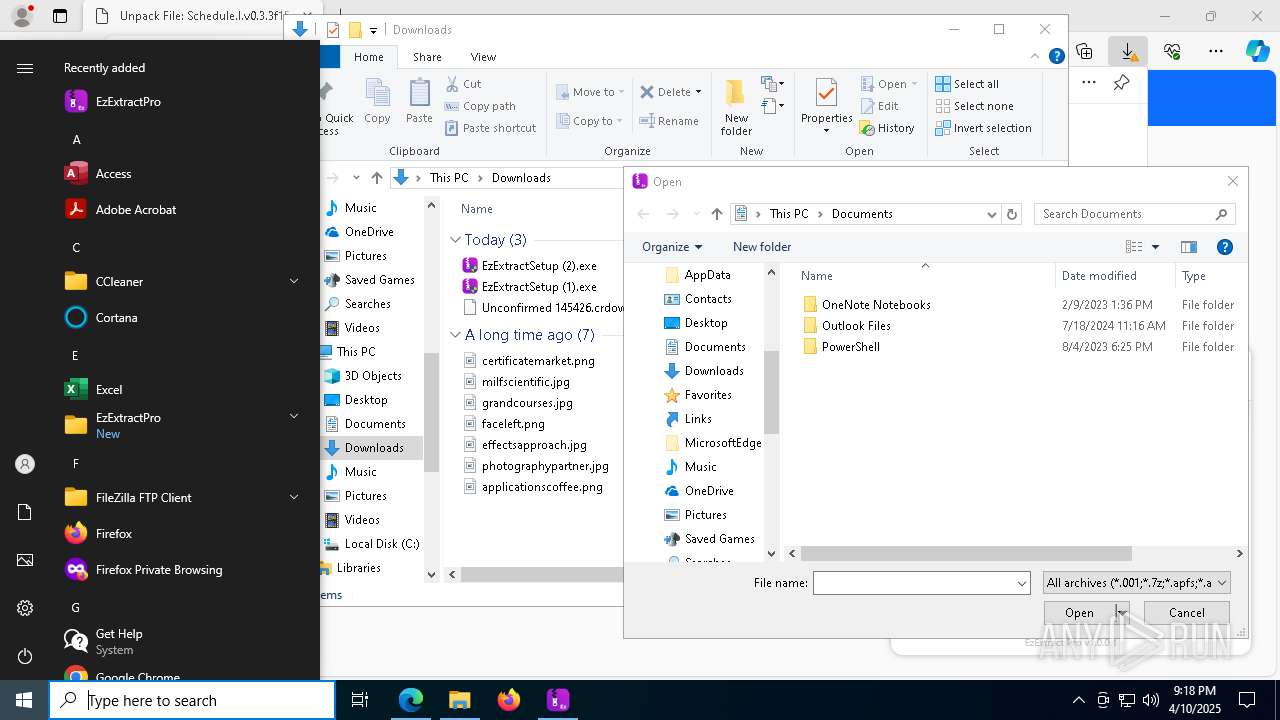
Task: Open File Explorer from taskbar
Action: tap(459, 700)
